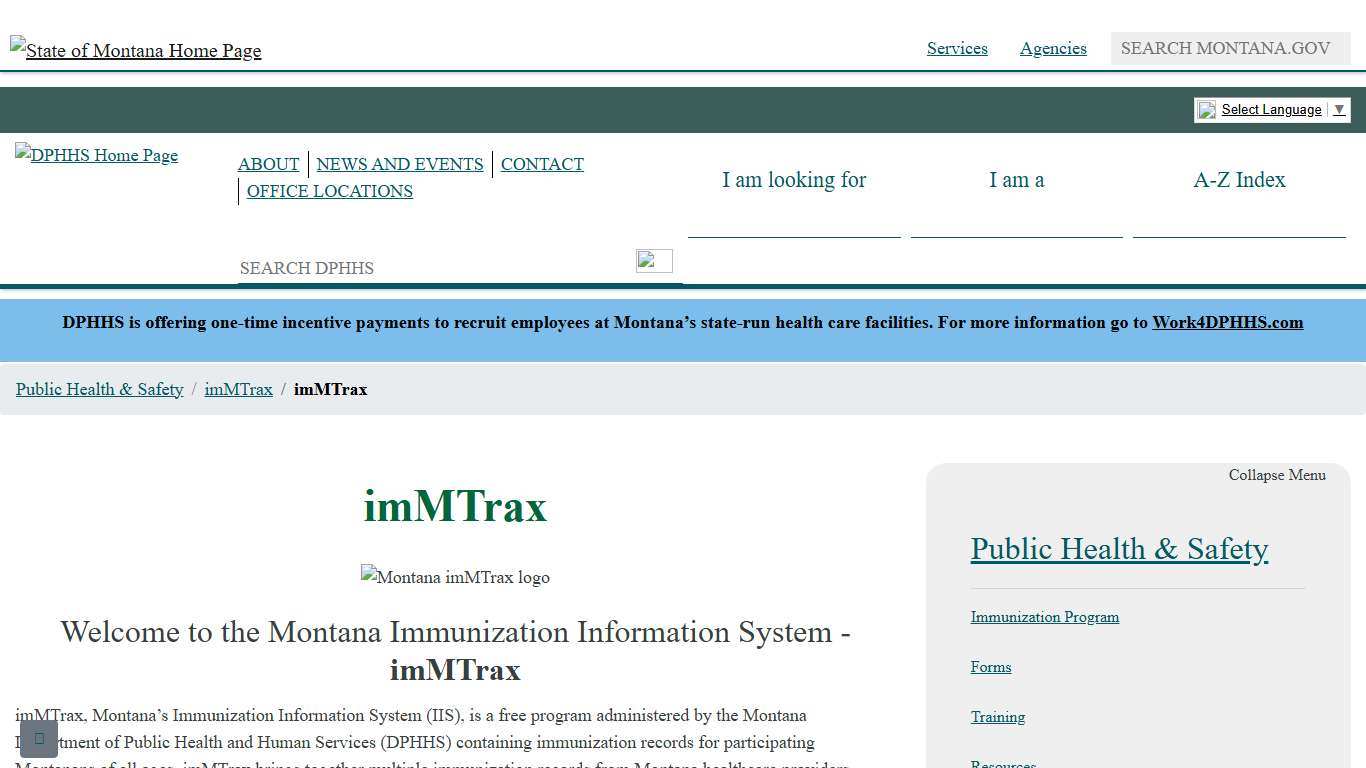Visit the Immunization Program sidebar link
This screenshot has width=1366, height=768.
coord(1045,617)
